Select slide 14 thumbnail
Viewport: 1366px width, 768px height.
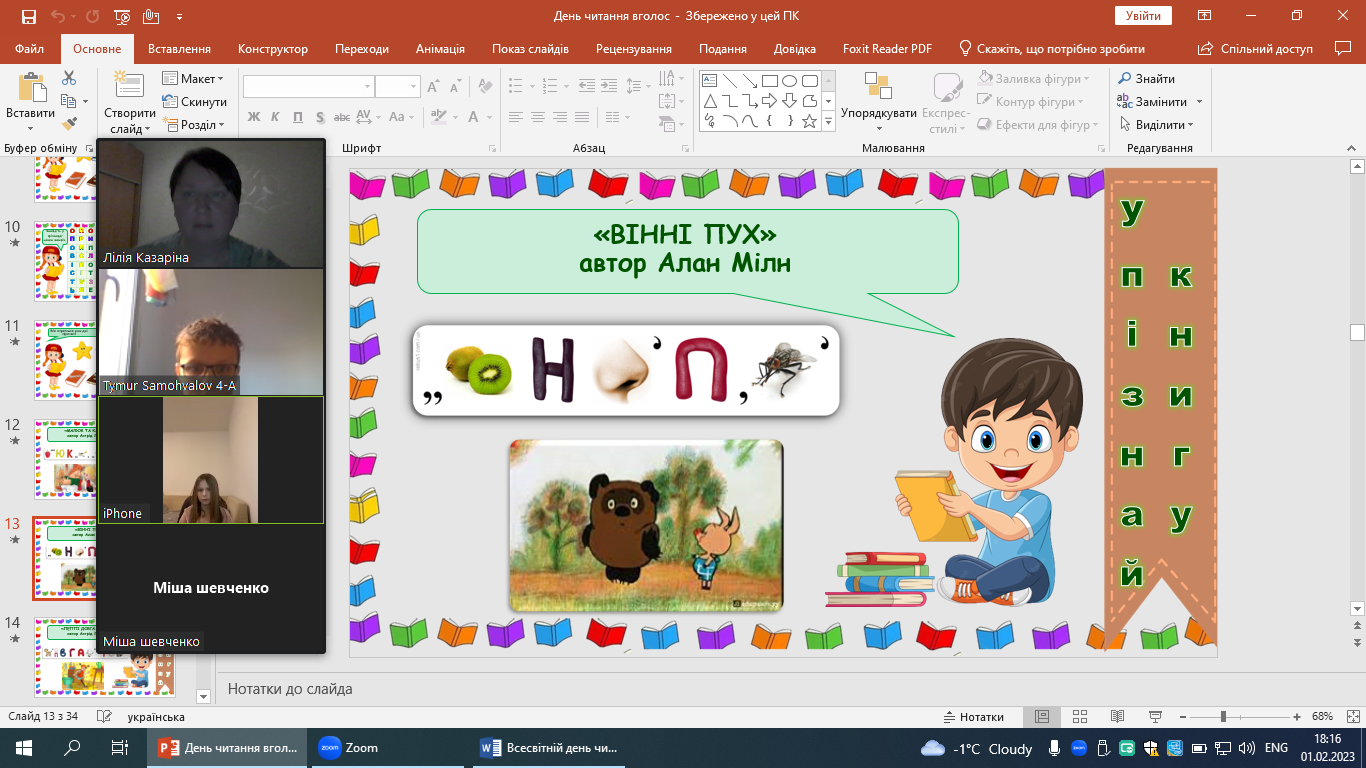(x=104, y=656)
